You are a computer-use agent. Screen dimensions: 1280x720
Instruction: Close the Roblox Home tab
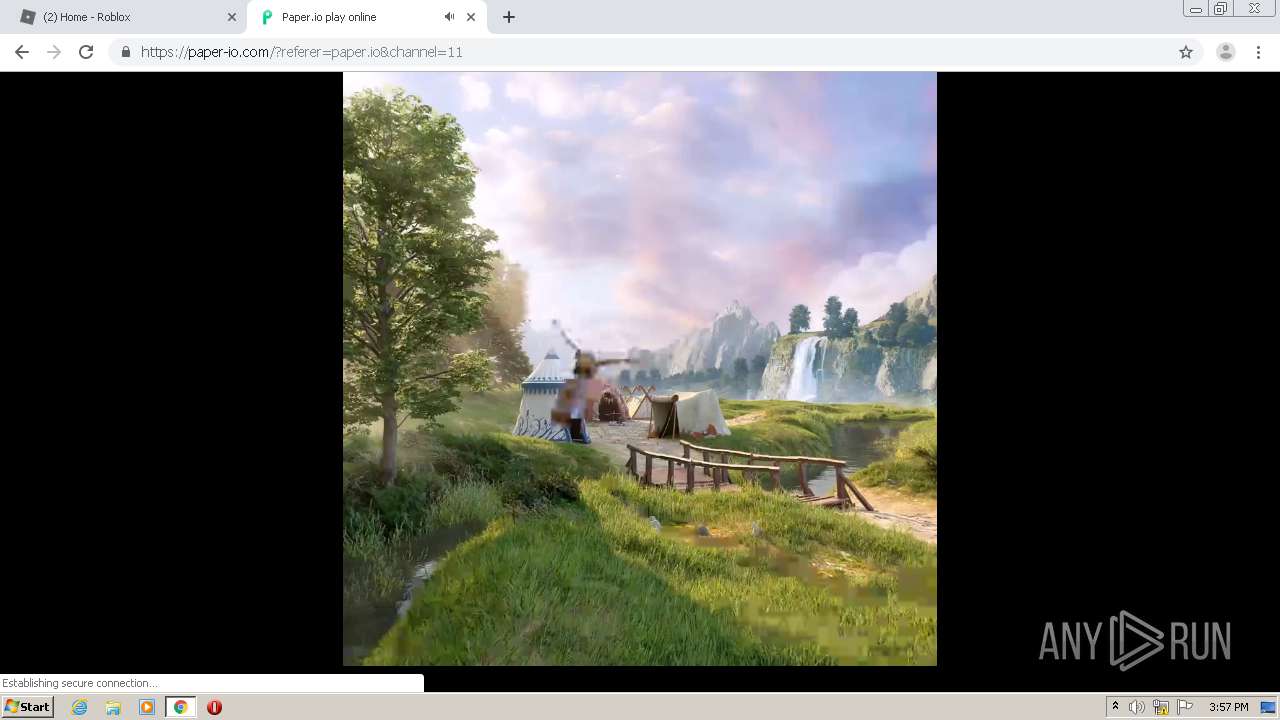coord(232,17)
